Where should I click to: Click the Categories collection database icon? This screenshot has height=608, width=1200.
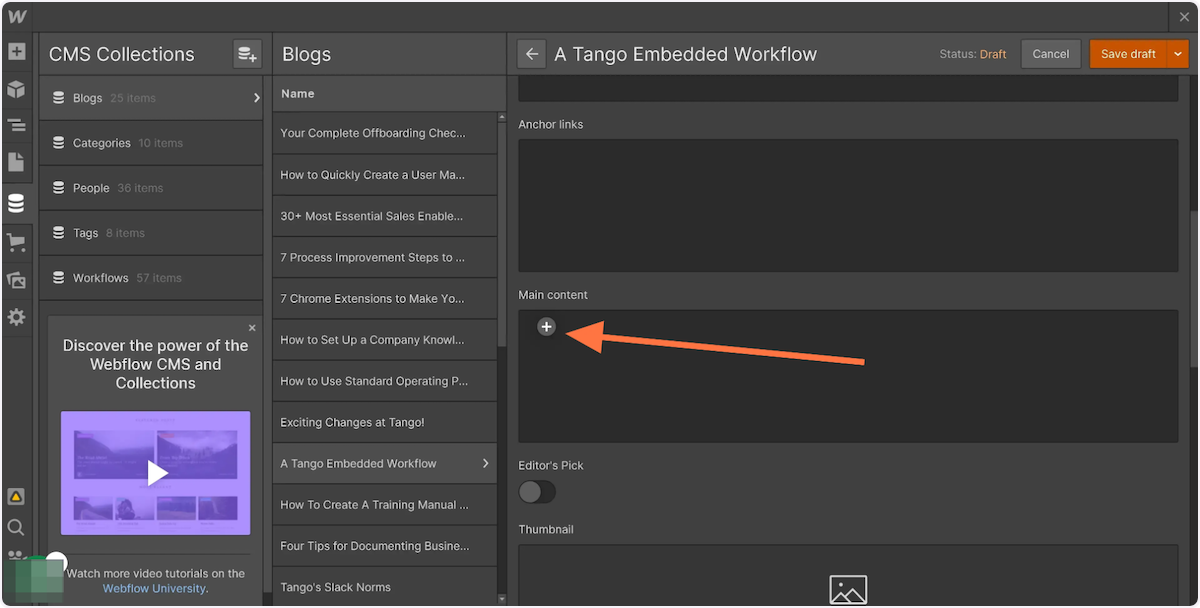coord(59,143)
